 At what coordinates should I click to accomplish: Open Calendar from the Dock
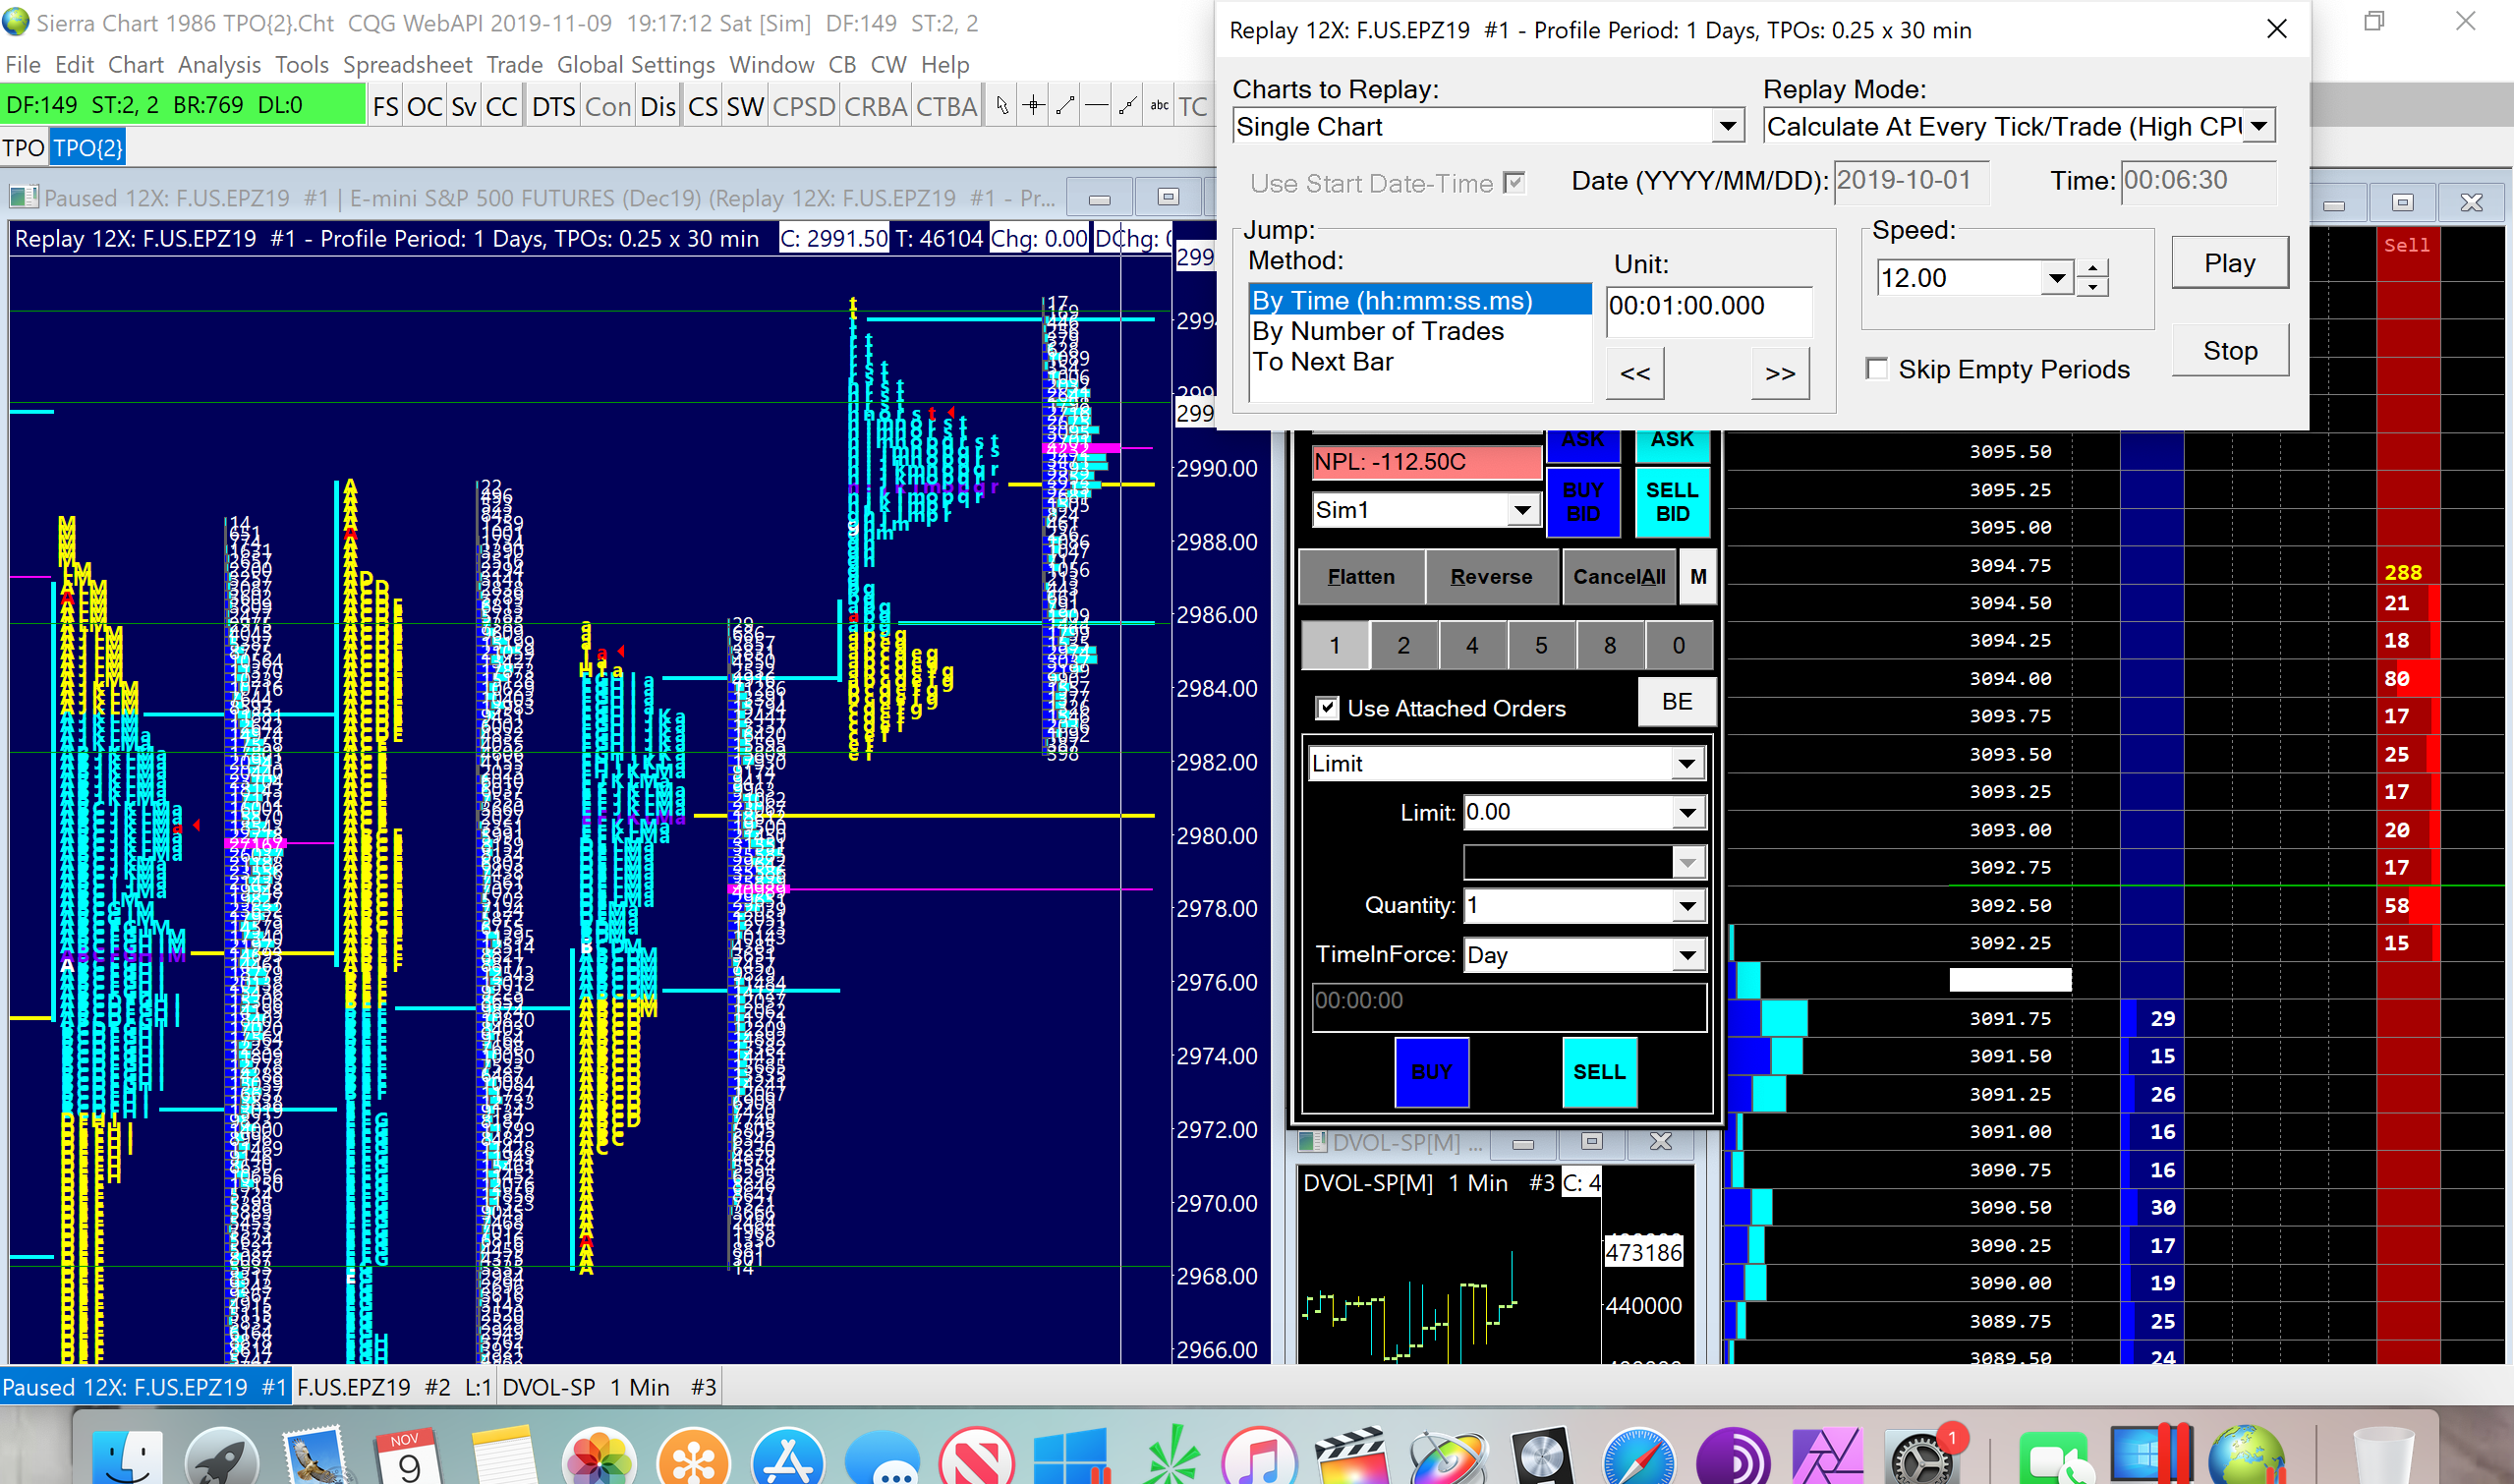409,1458
